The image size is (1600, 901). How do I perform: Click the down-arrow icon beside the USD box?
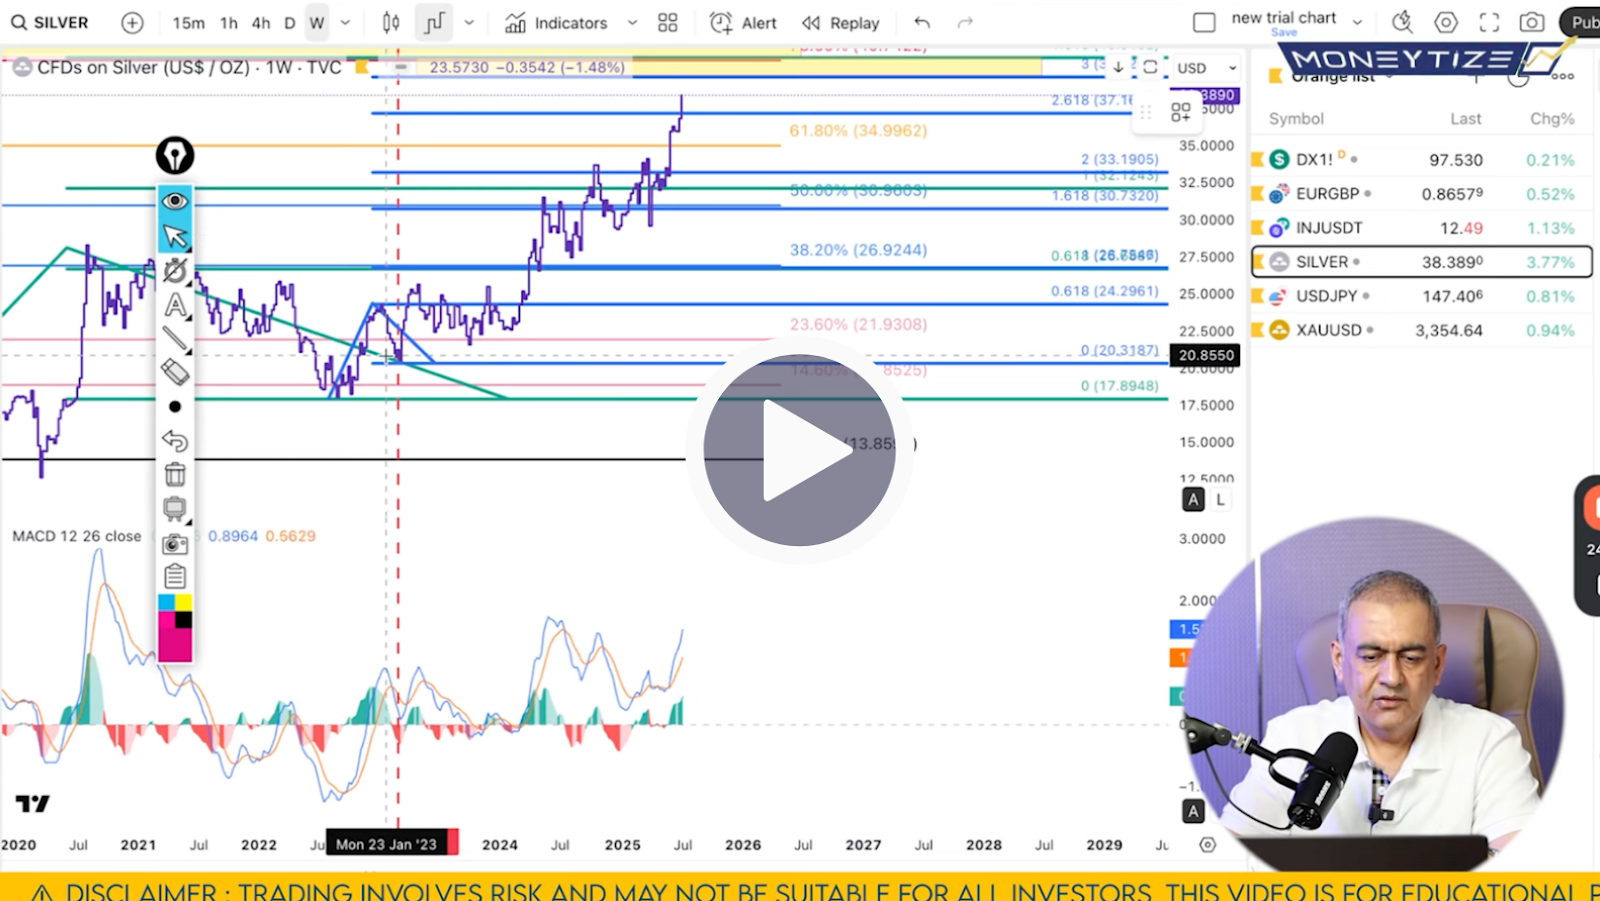(1118, 67)
